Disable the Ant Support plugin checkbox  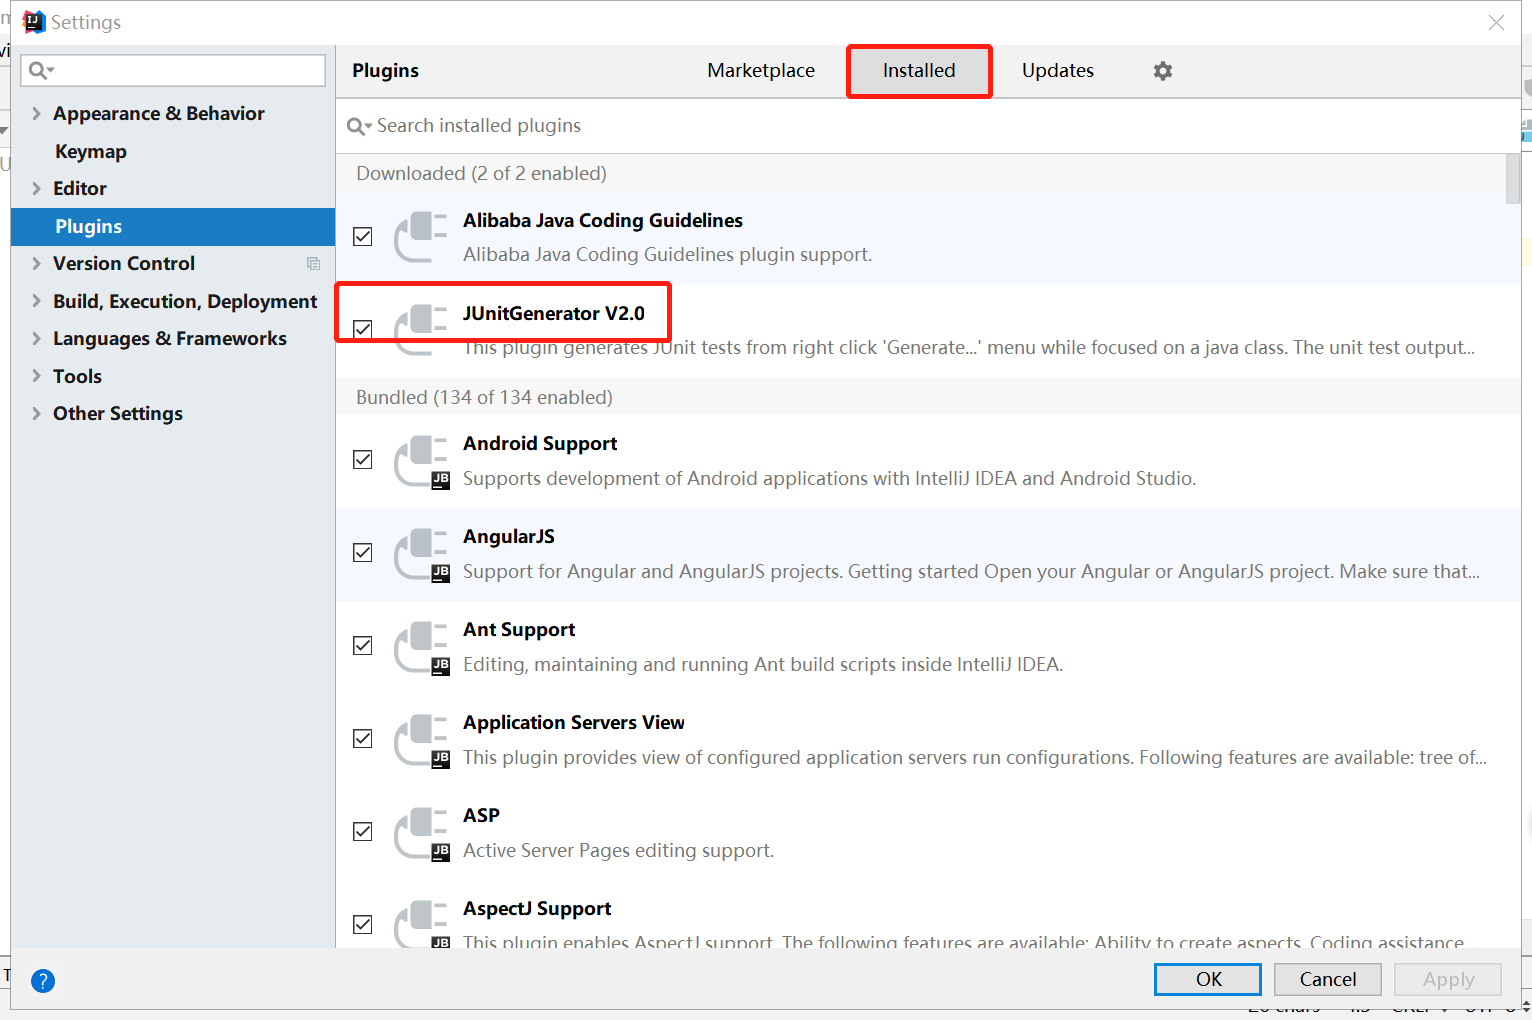click(363, 646)
